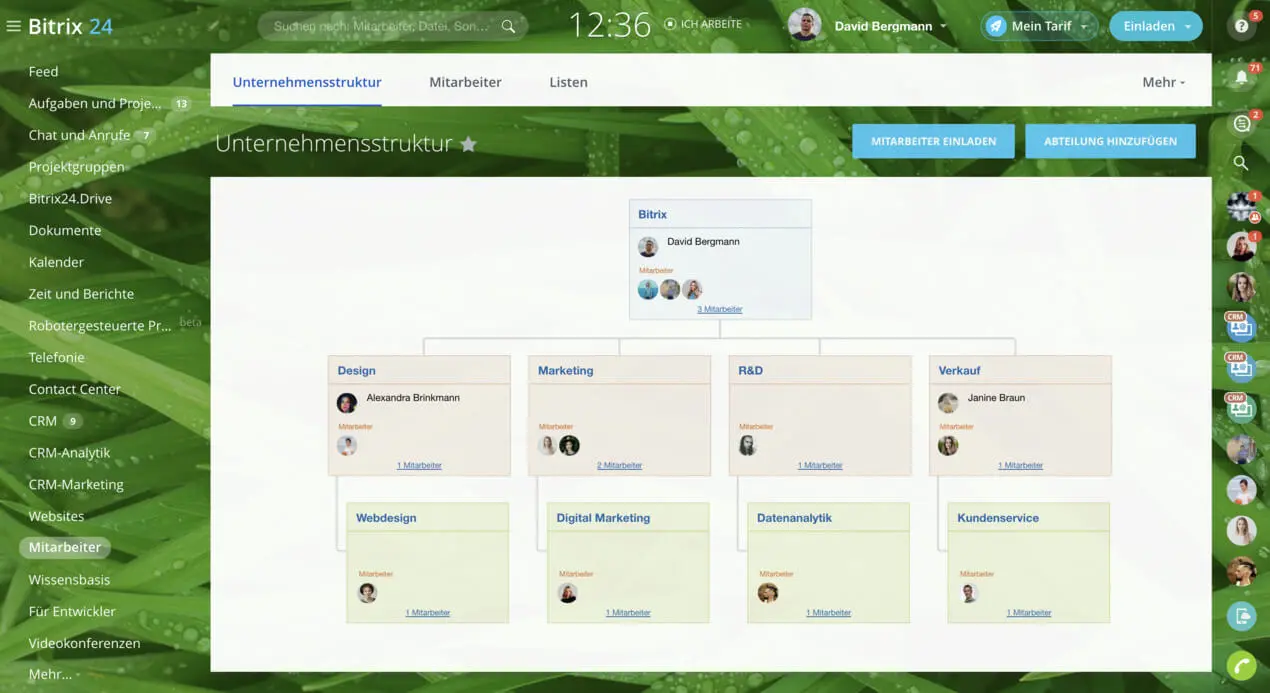Click the search magnifier in top search bar
Image resolution: width=1270 pixels, height=693 pixels.
(x=509, y=27)
